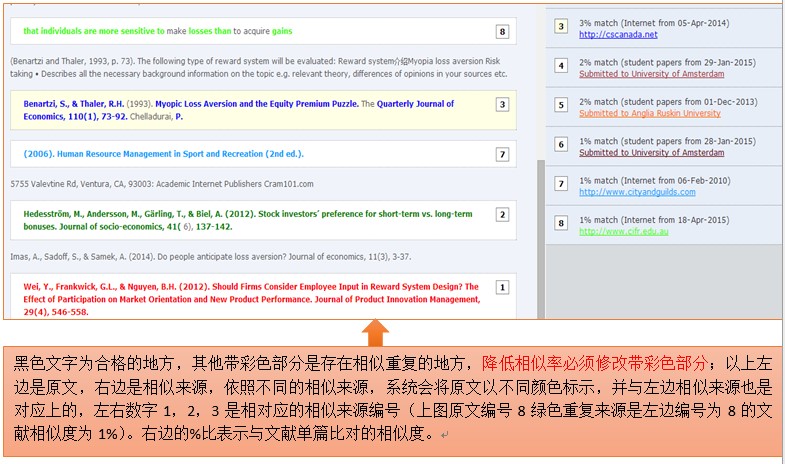Click green text 'Stock investors' preference for short-term vs. long-term'
The image size is (785, 464).
(365, 214)
